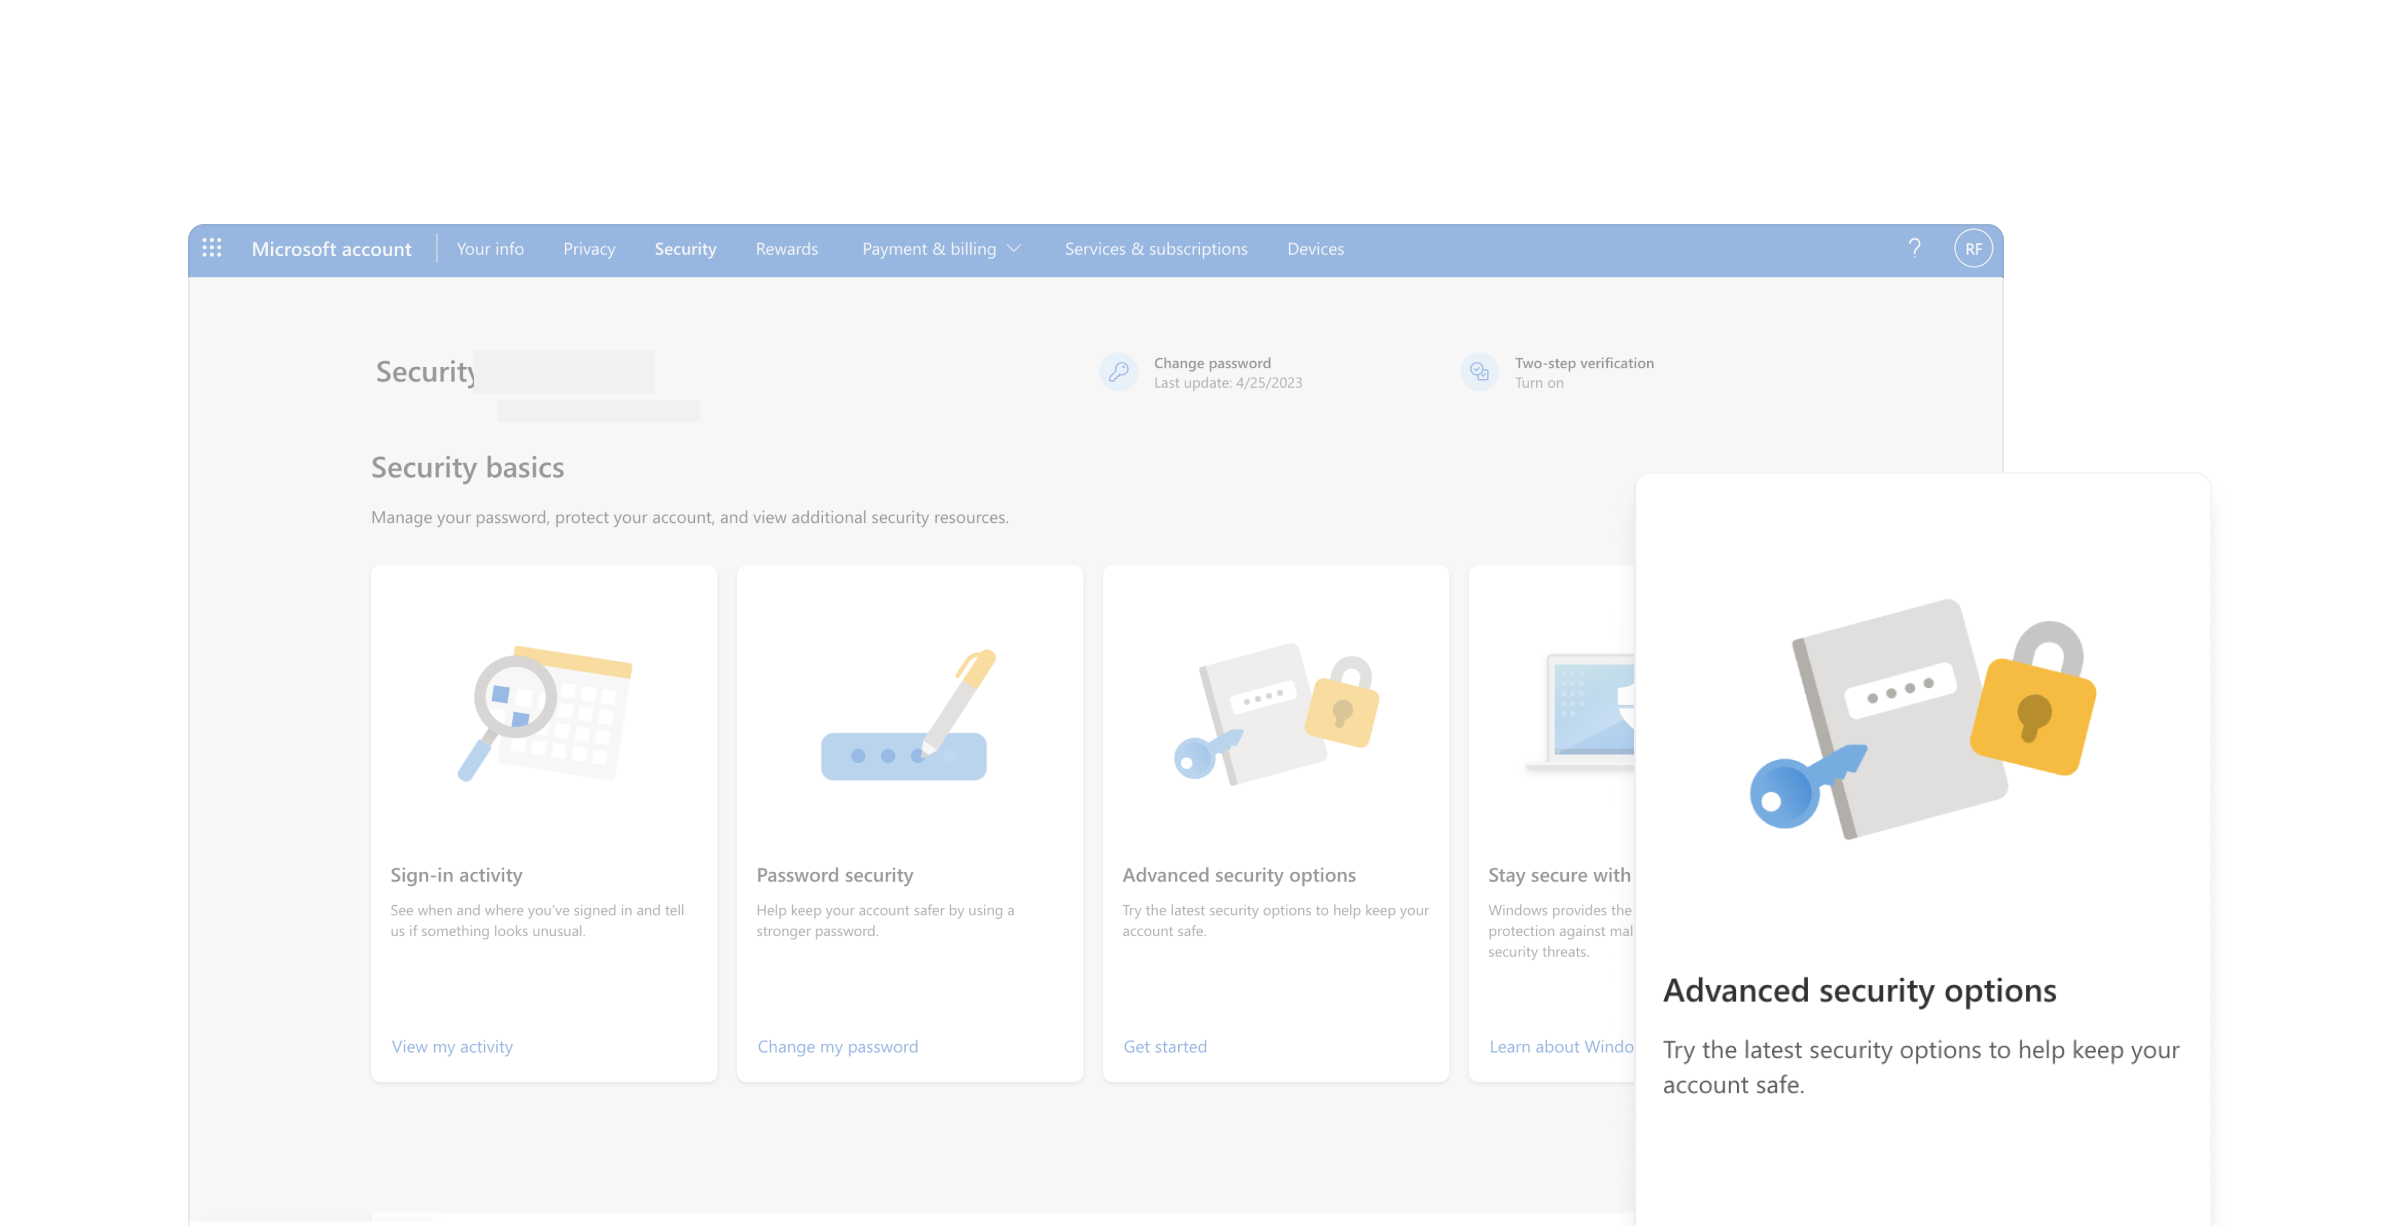Click the Microsoft account title

coord(331,249)
